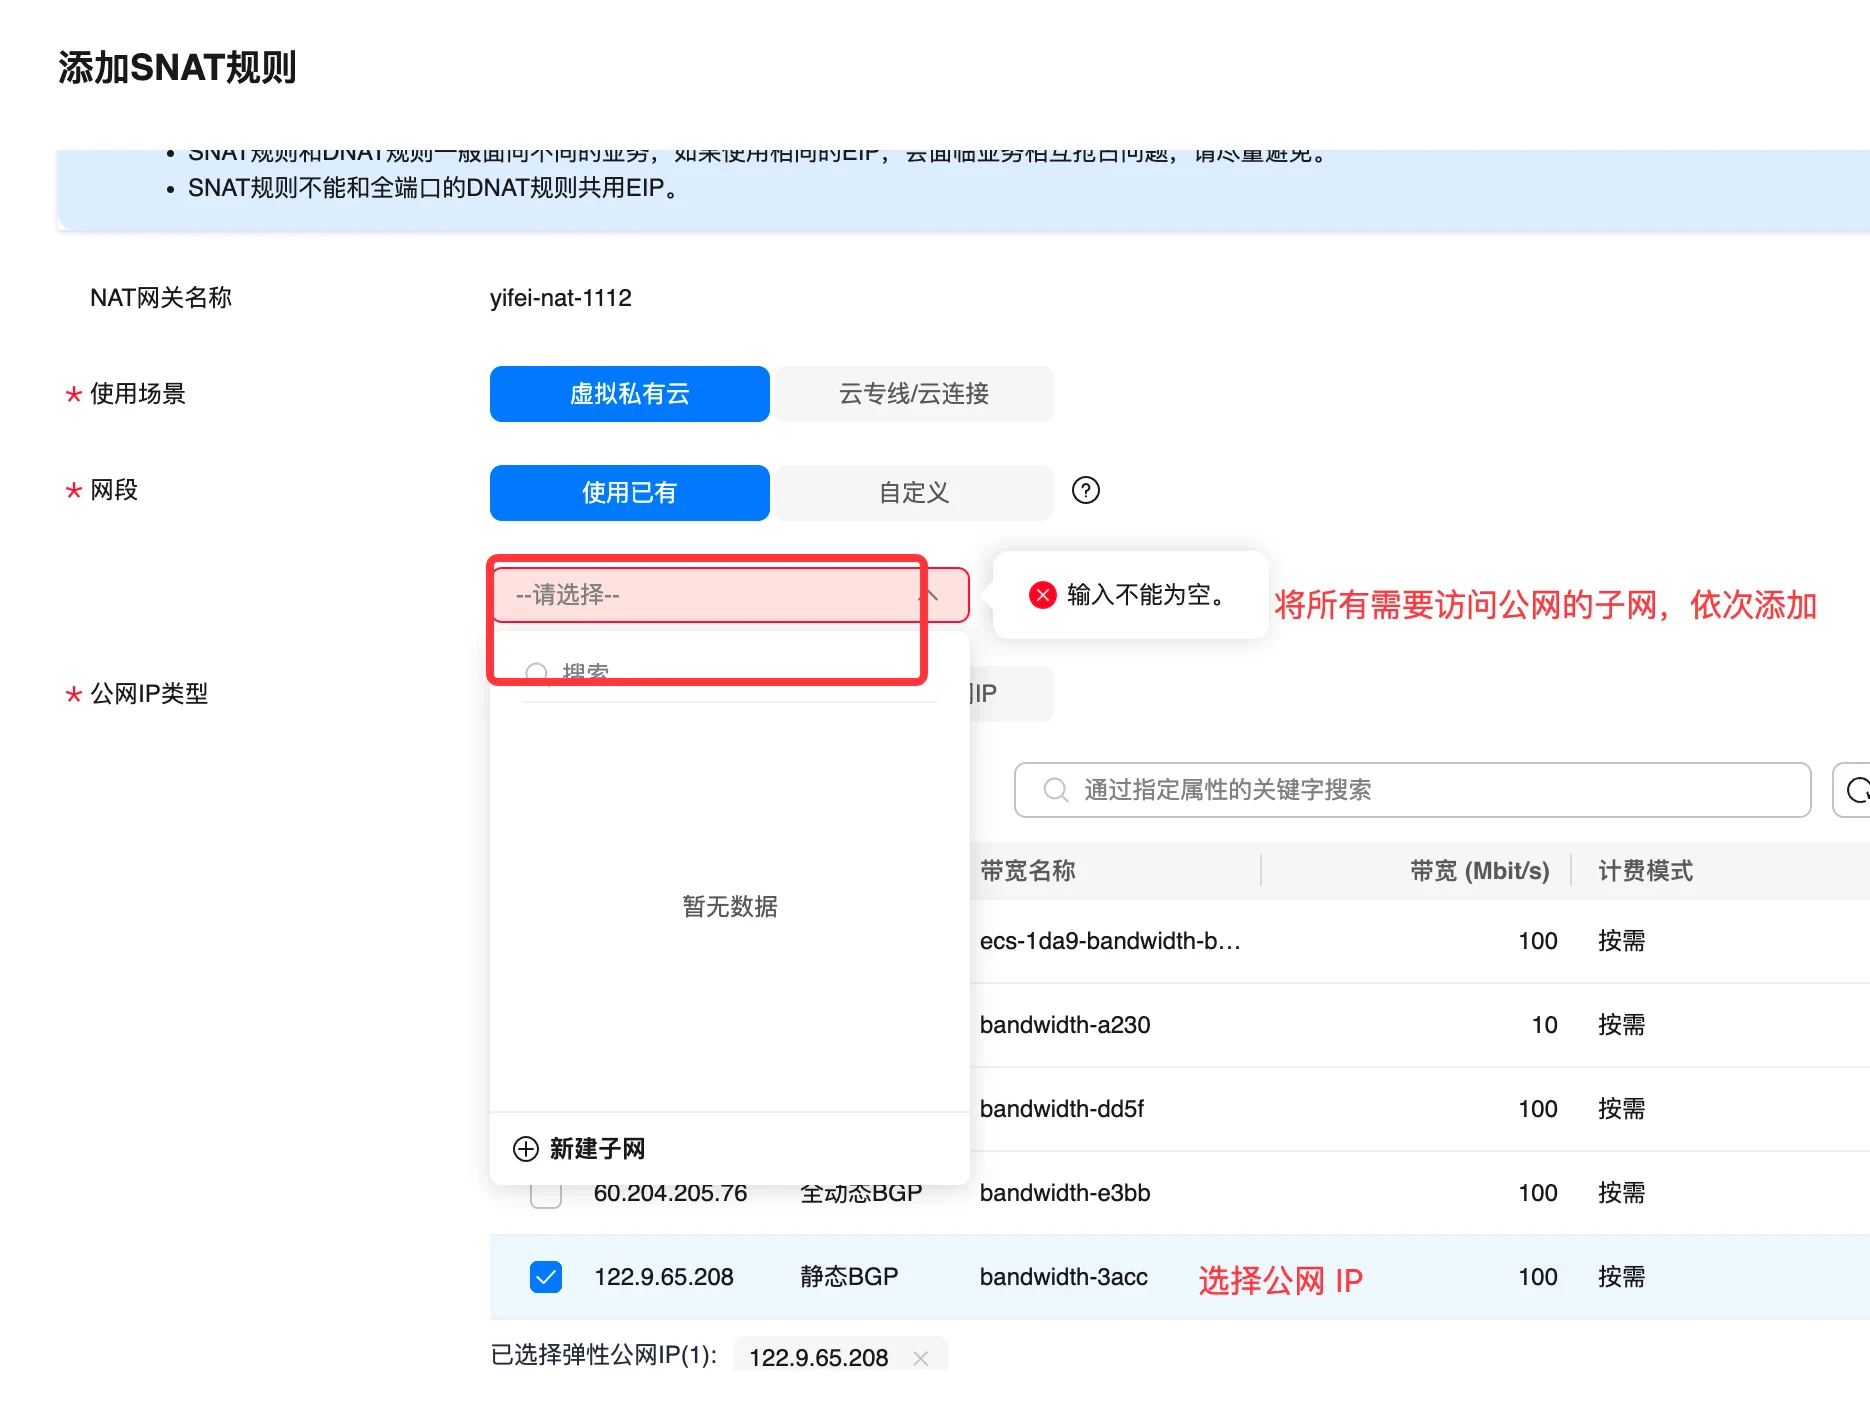Open the --请选择-- subnet dropdown
Image resolution: width=1870 pixels, height=1410 pixels.
point(729,595)
